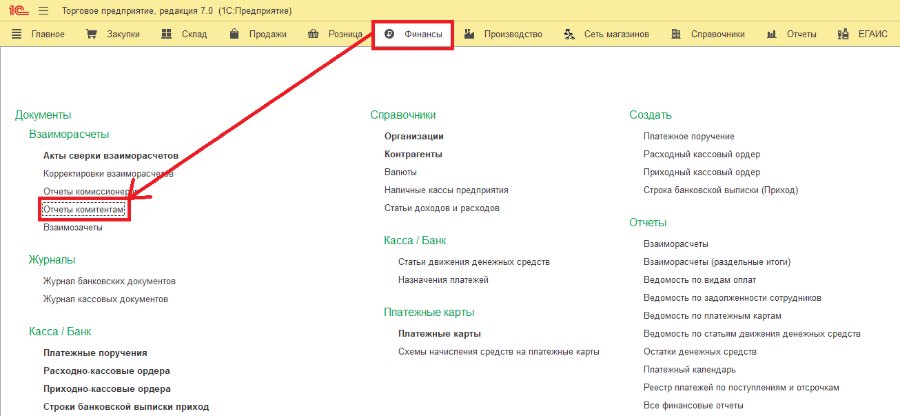
Task: Create Строка банковской выписки (Приход)
Action: [721, 190]
